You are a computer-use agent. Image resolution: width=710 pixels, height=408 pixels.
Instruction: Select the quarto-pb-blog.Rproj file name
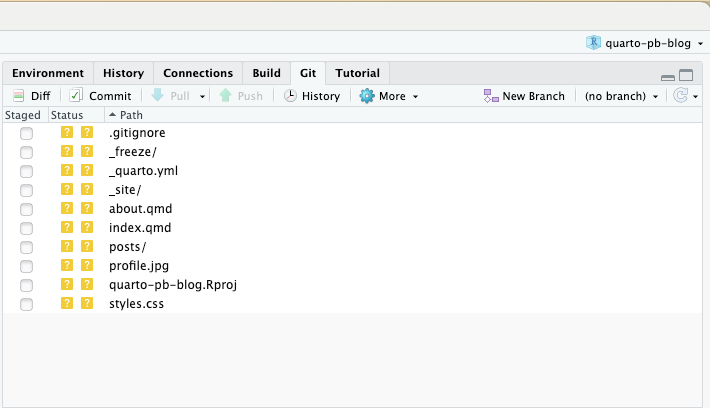click(173, 285)
